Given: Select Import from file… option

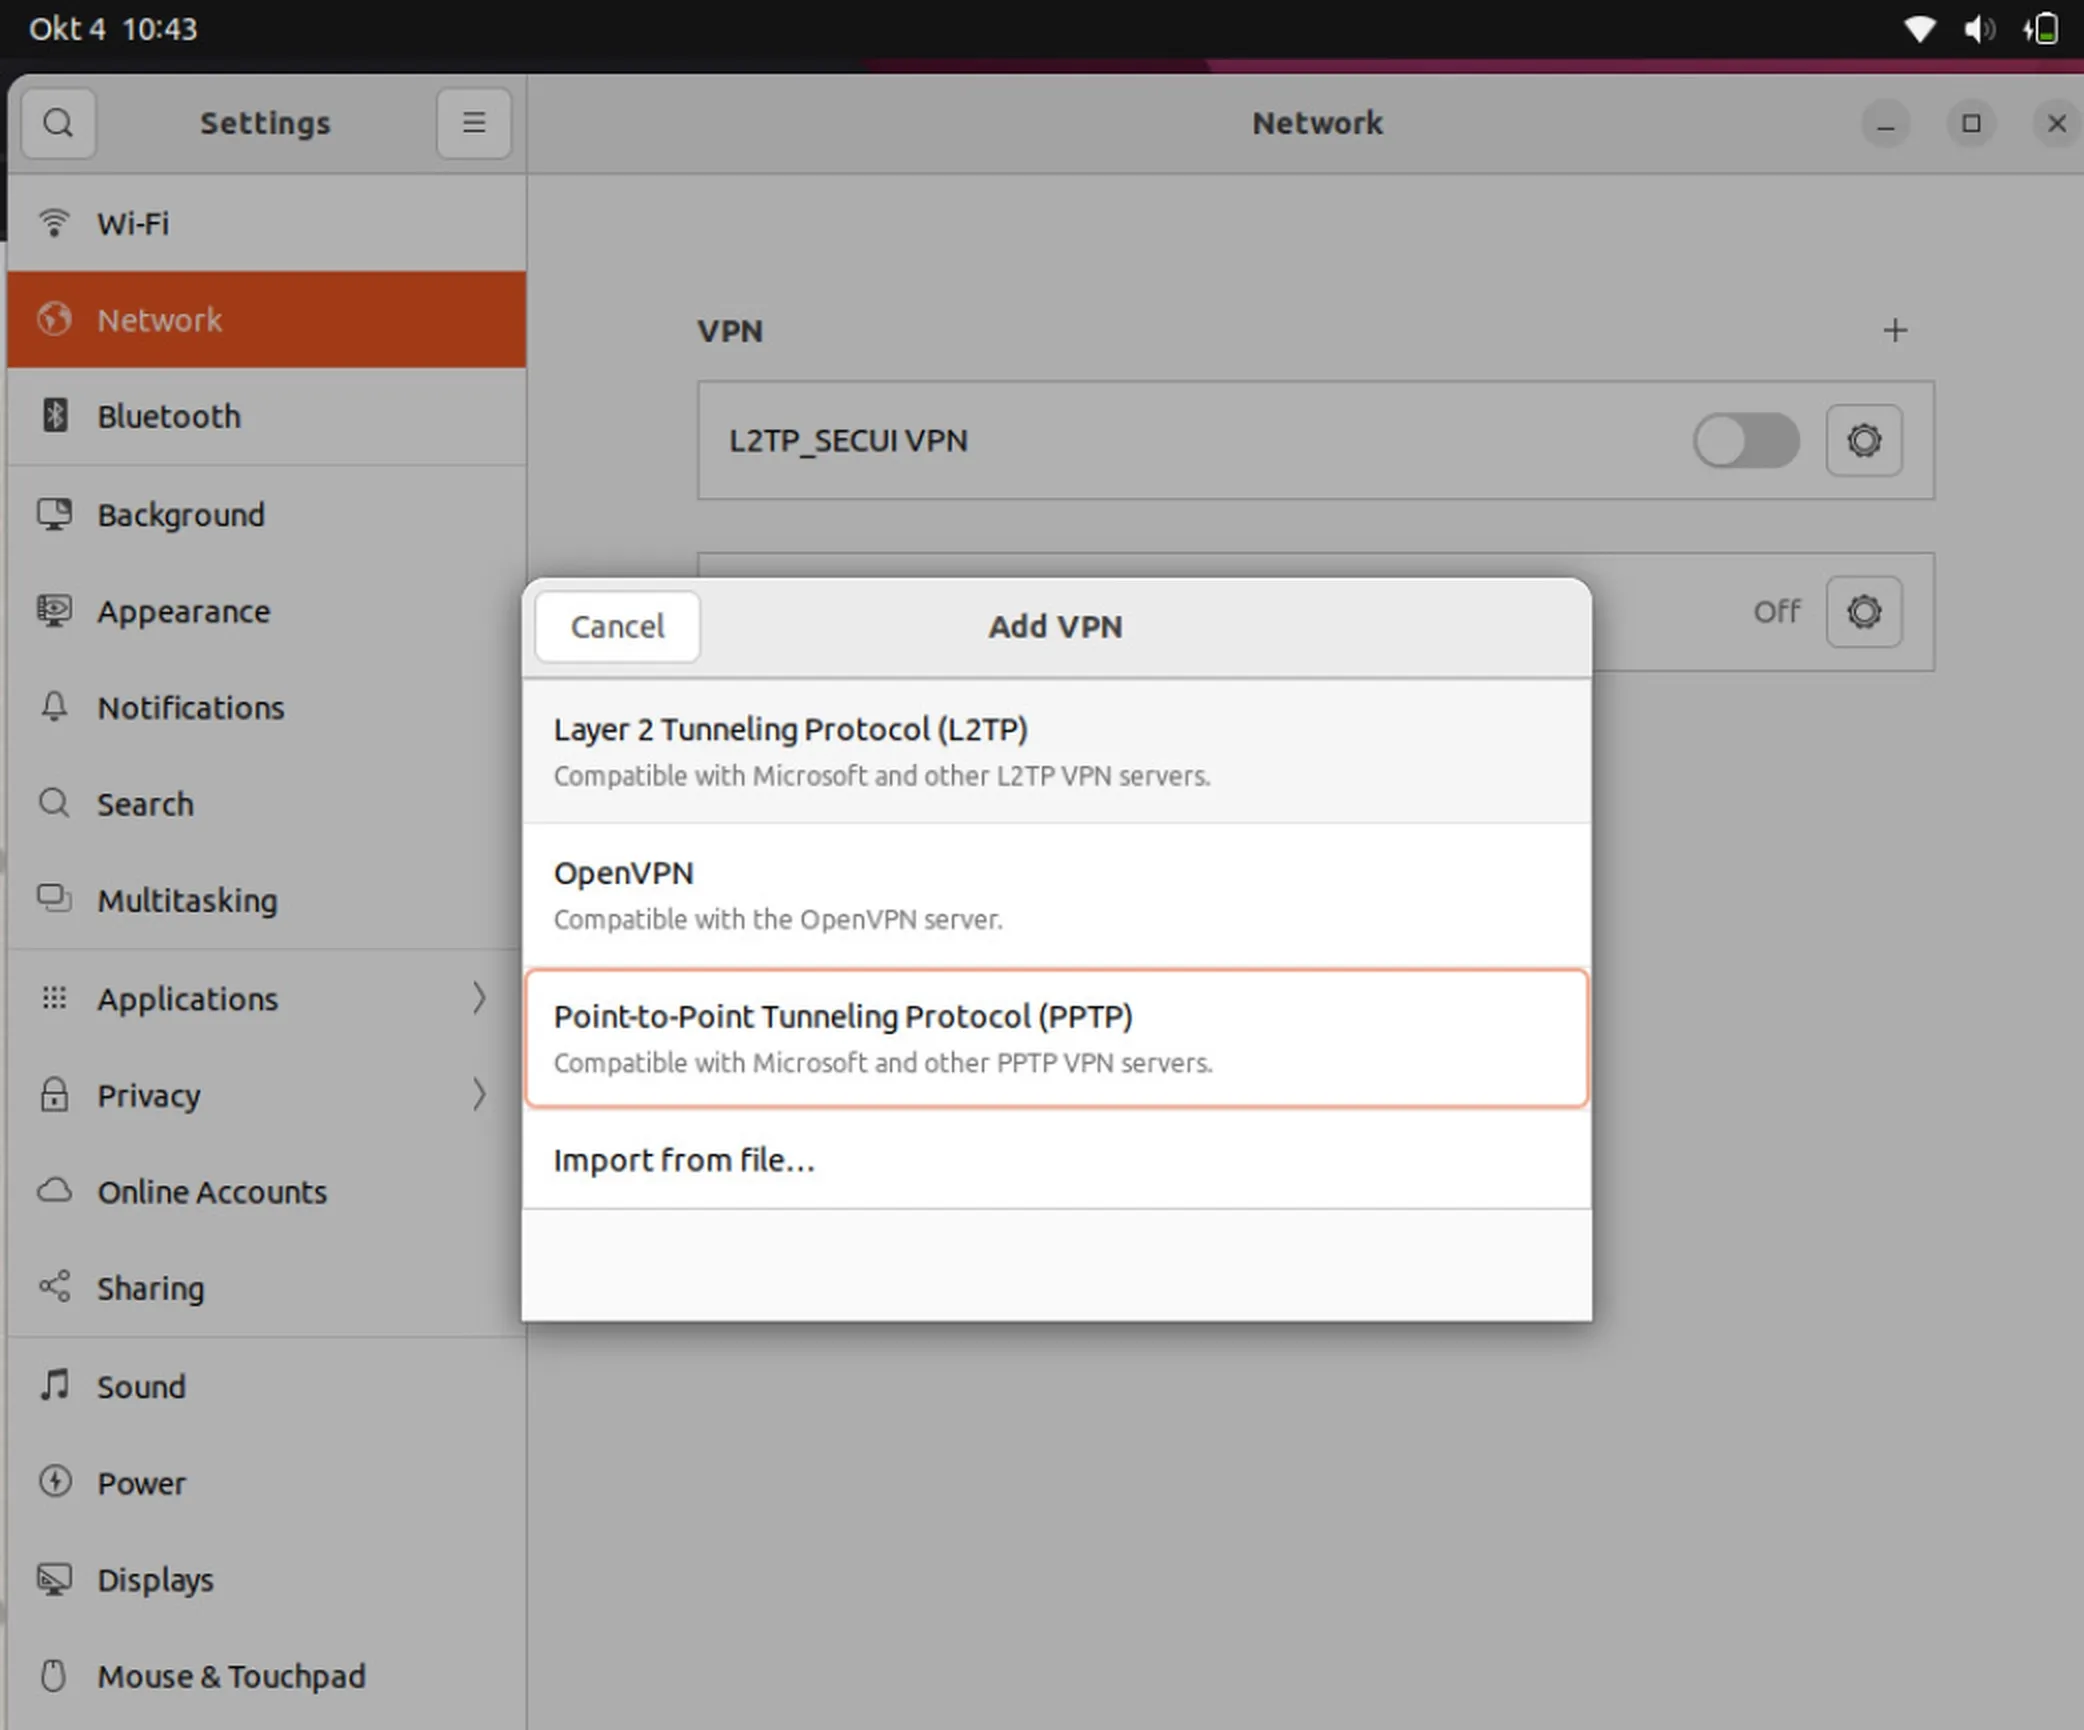Looking at the screenshot, I should 1057,1159.
